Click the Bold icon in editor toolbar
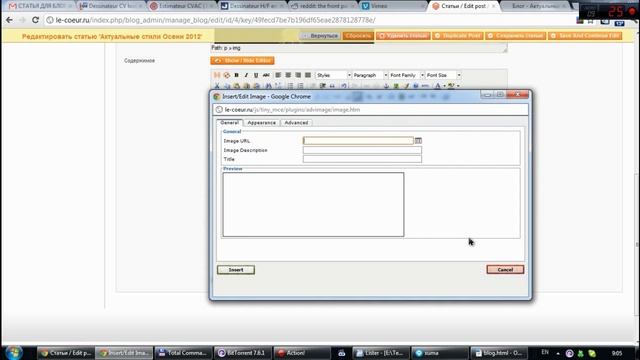 point(236,75)
